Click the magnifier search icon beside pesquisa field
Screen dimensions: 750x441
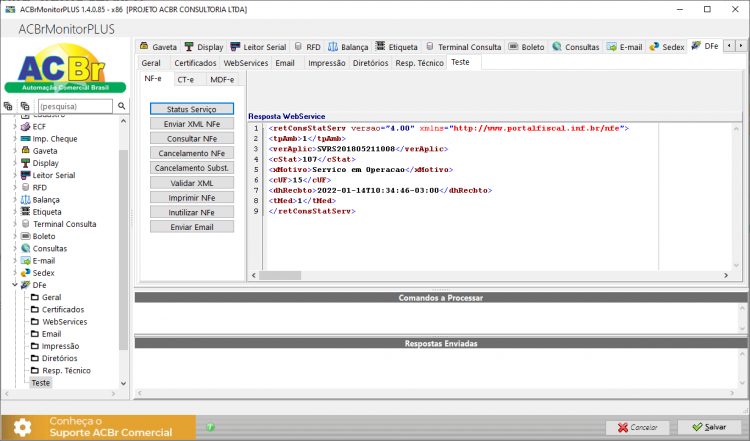point(121,106)
